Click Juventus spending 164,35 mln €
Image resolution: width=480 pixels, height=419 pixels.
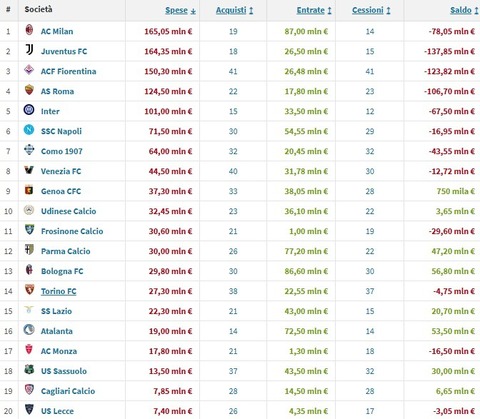(168, 51)
